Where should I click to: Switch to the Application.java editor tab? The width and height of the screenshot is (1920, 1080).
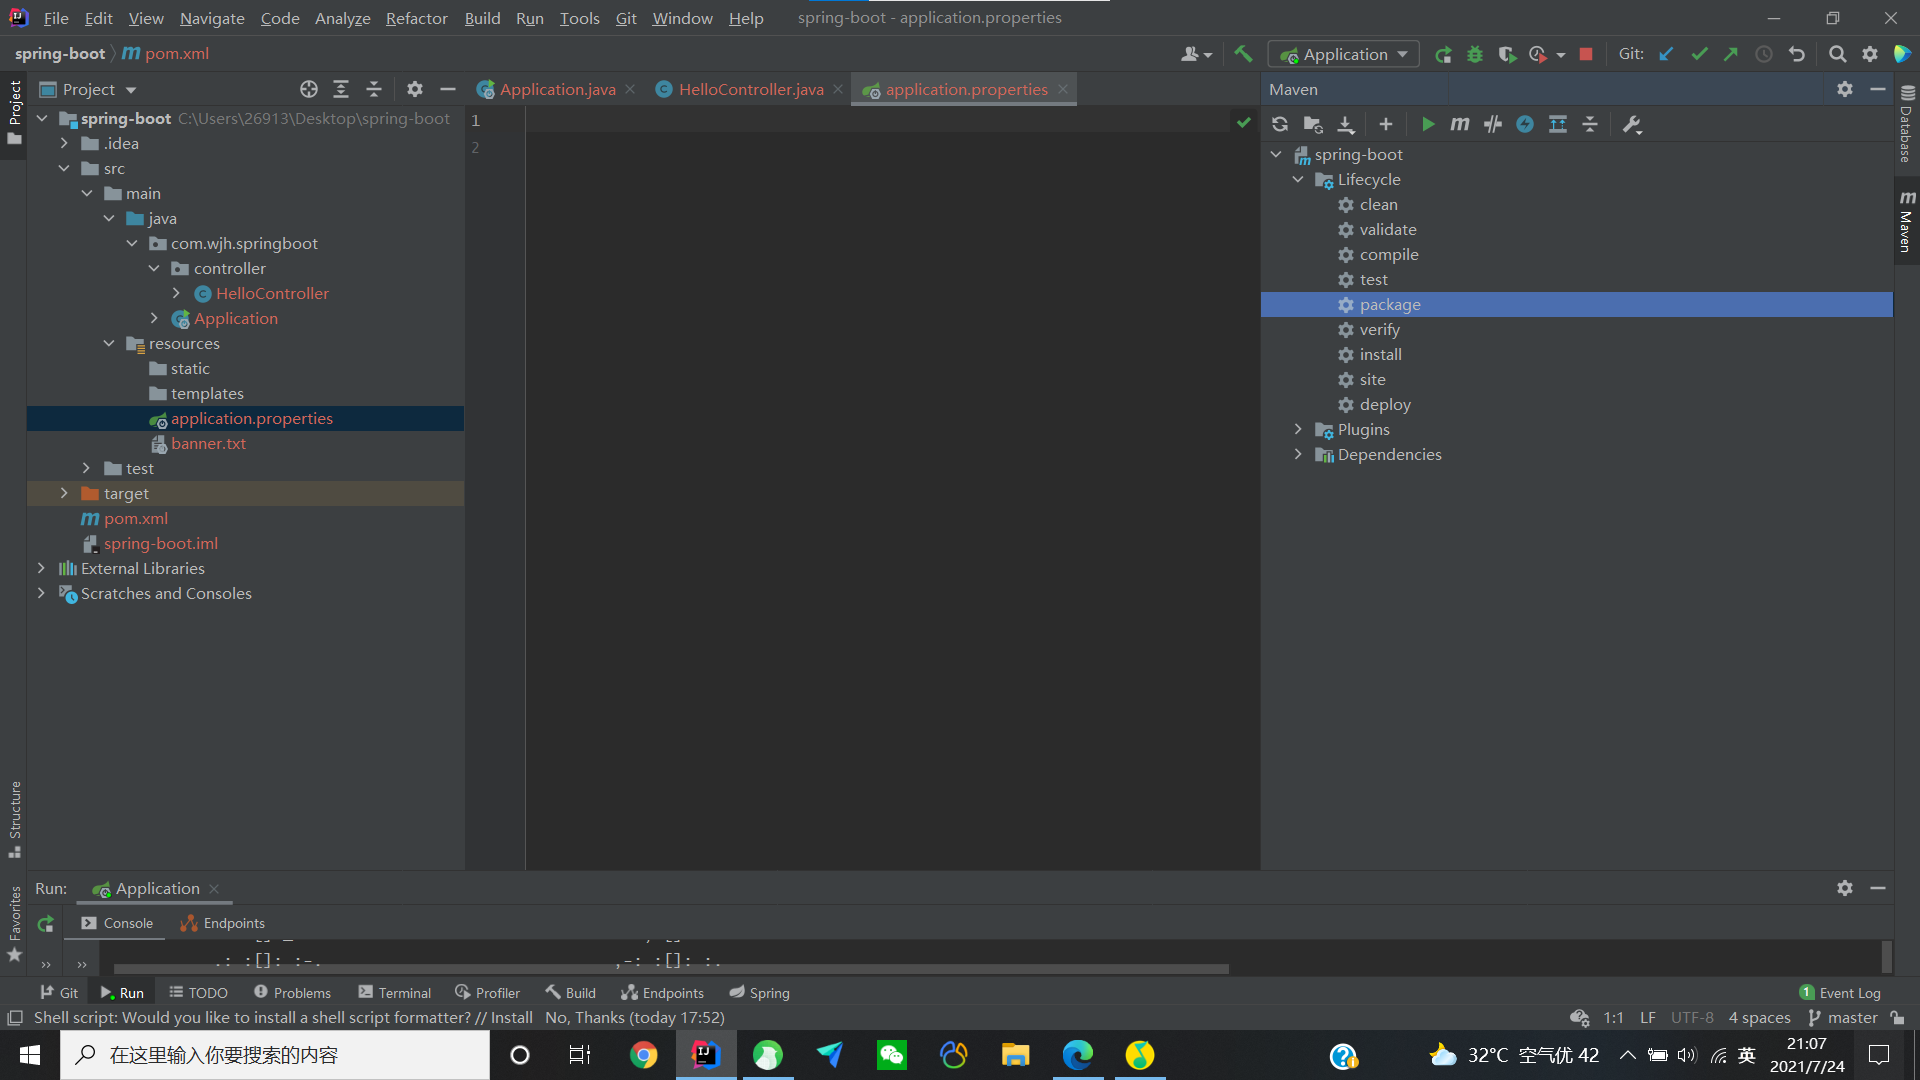click(557, 89)
